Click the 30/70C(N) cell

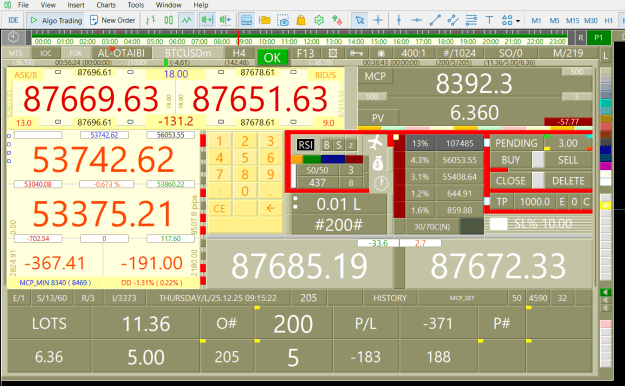pos(432,226)
